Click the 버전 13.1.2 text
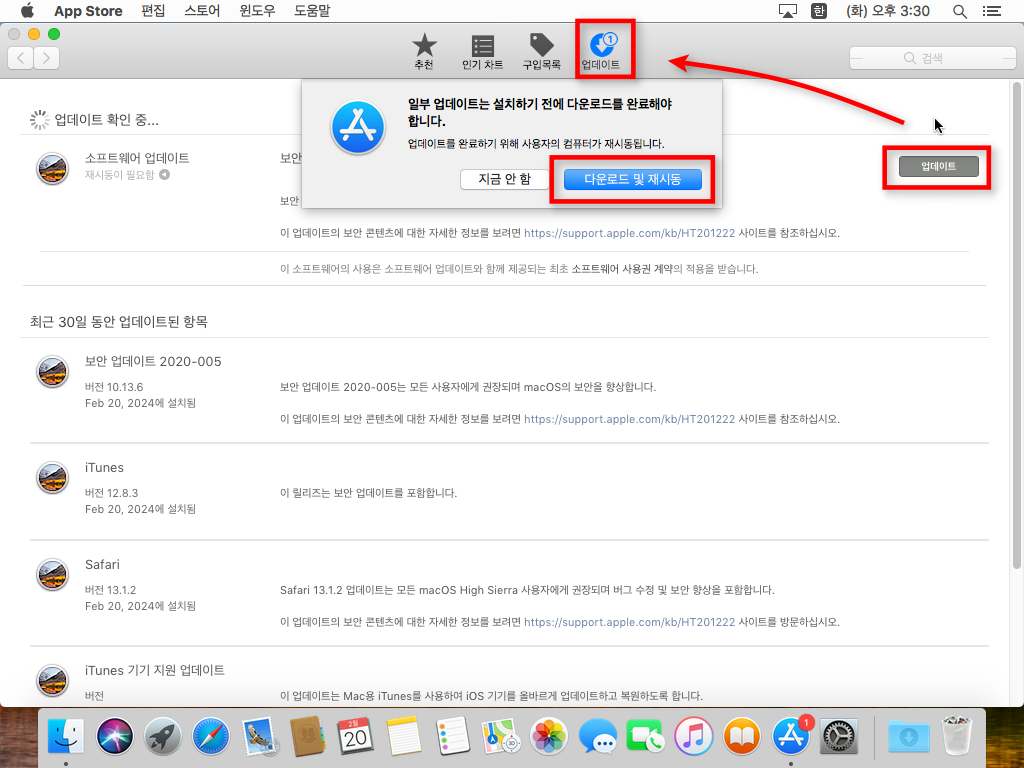Image resolution: width=1024 pixels, height=768 pixels. [111, 590]
